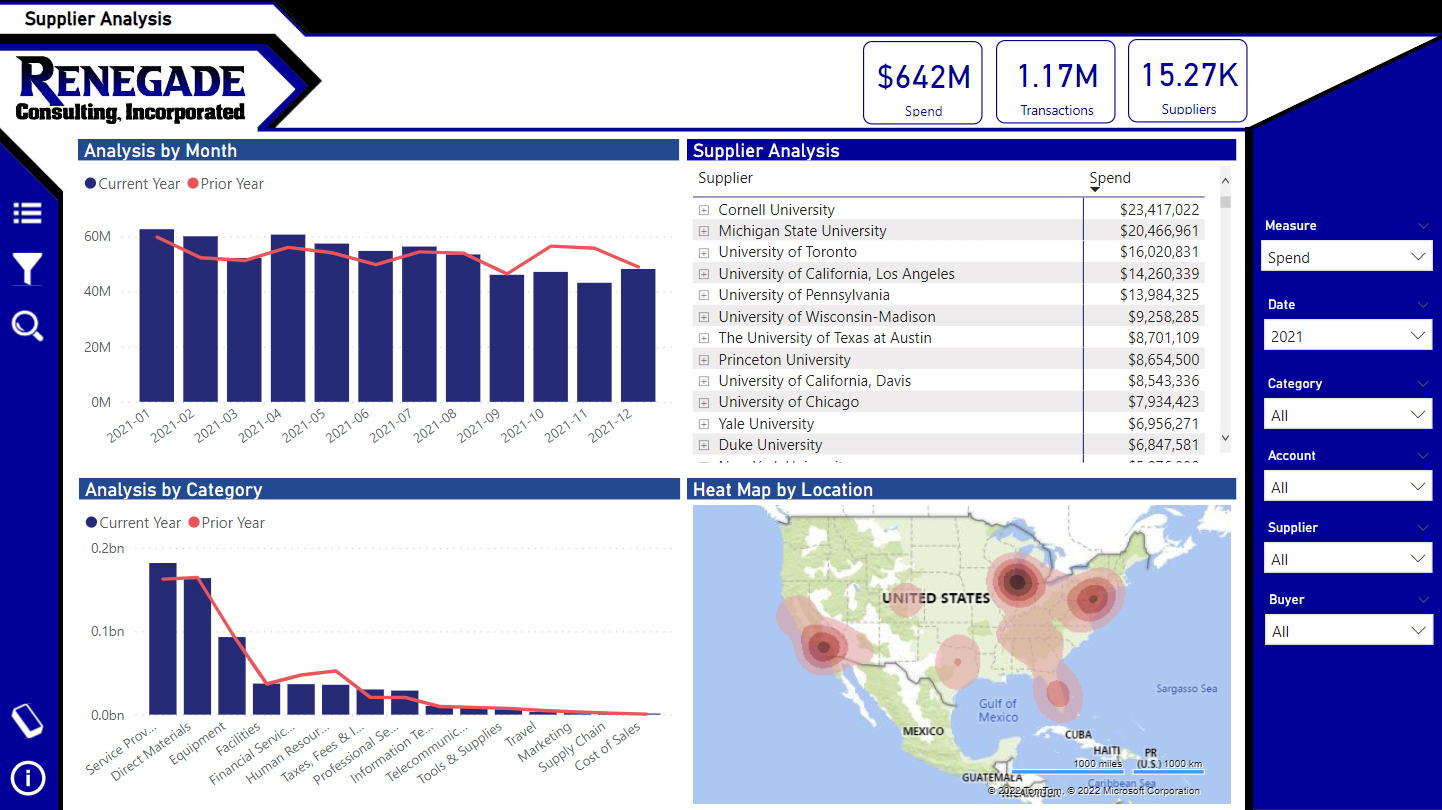
Task: Collapse the Supplier slicer header chevron
Action: click(1424, 528)
